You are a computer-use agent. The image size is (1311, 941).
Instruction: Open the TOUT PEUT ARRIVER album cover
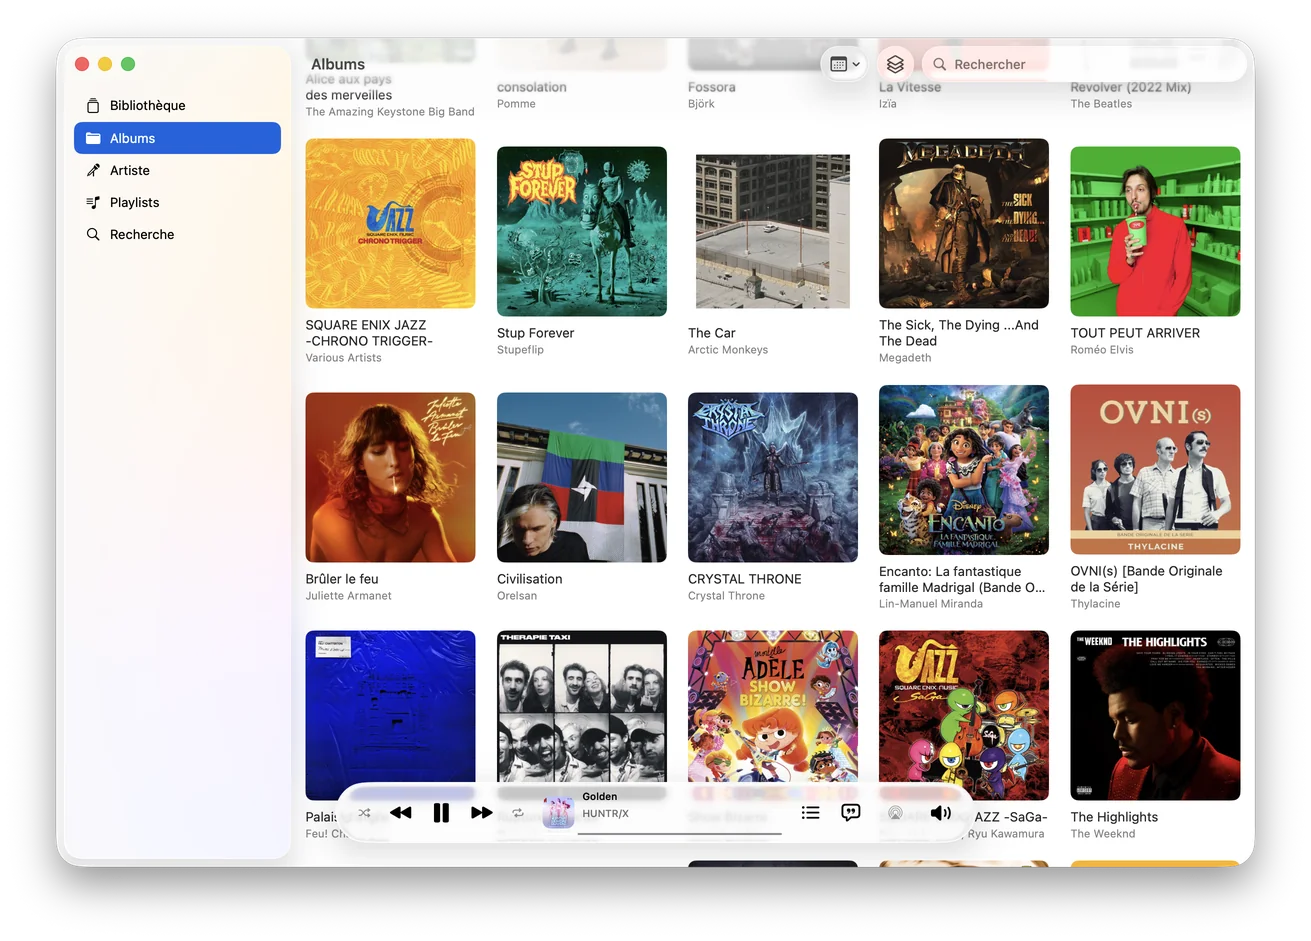[1155, 231]
